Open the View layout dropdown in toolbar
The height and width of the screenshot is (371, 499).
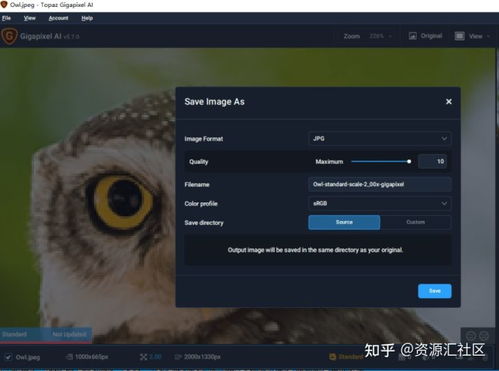tap(479, 36)
